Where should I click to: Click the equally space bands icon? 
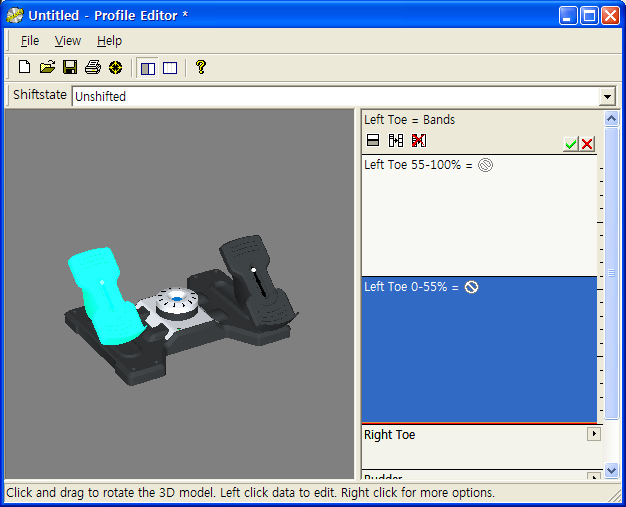coord(396,141)
